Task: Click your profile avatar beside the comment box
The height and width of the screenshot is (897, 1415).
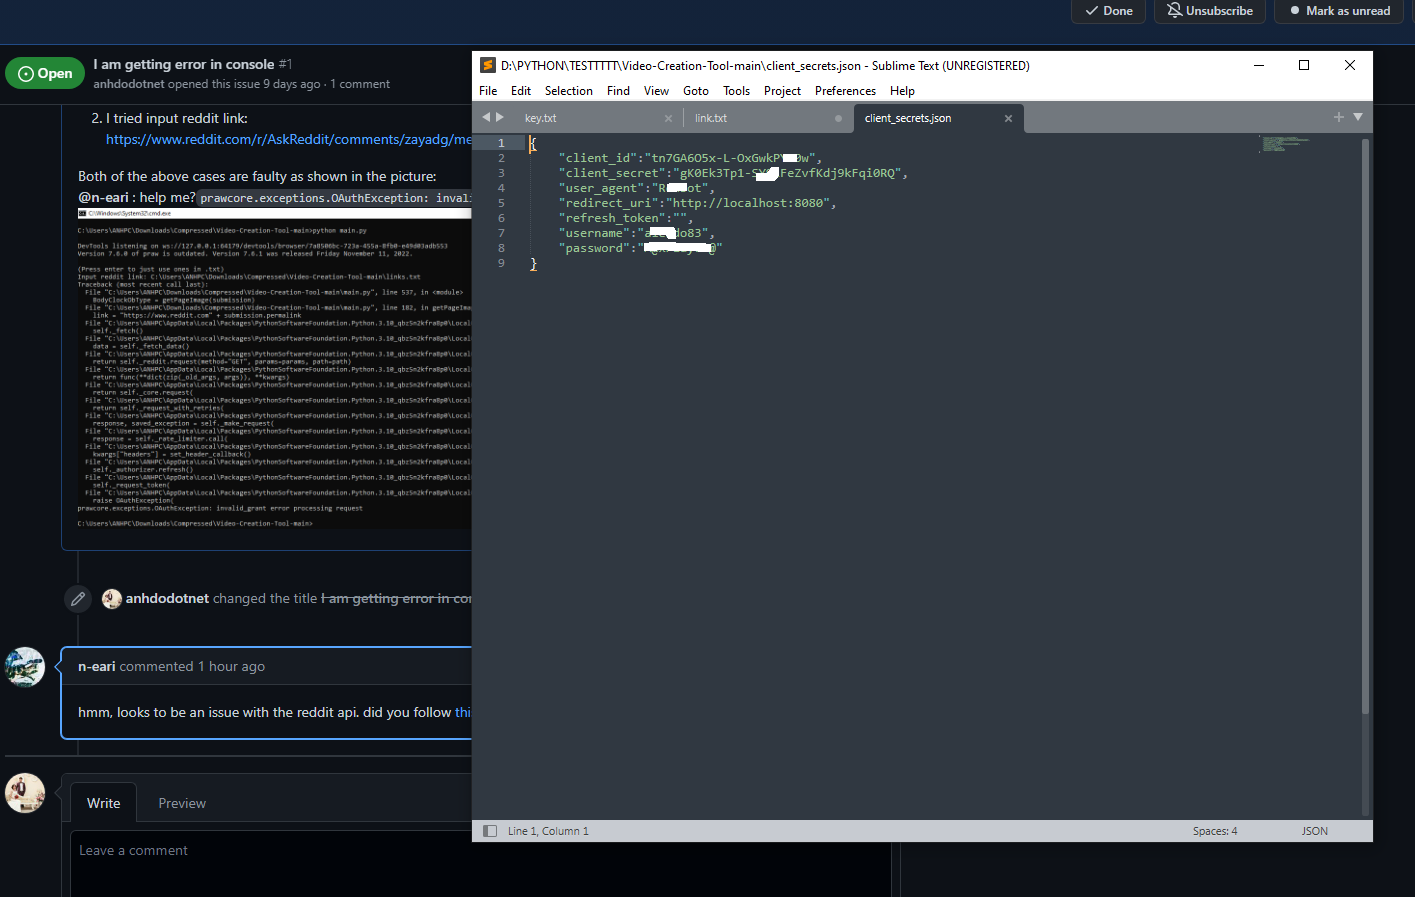Action: pyautogui.click(x=25, y=793)
